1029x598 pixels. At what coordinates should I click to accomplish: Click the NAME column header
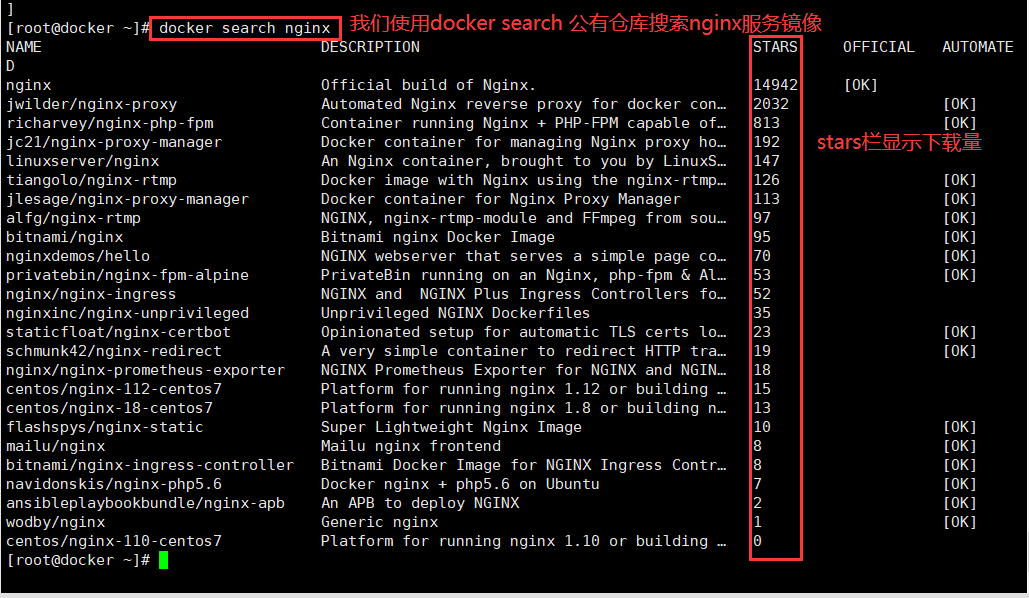pyautogui.click(x=24, y=47)
